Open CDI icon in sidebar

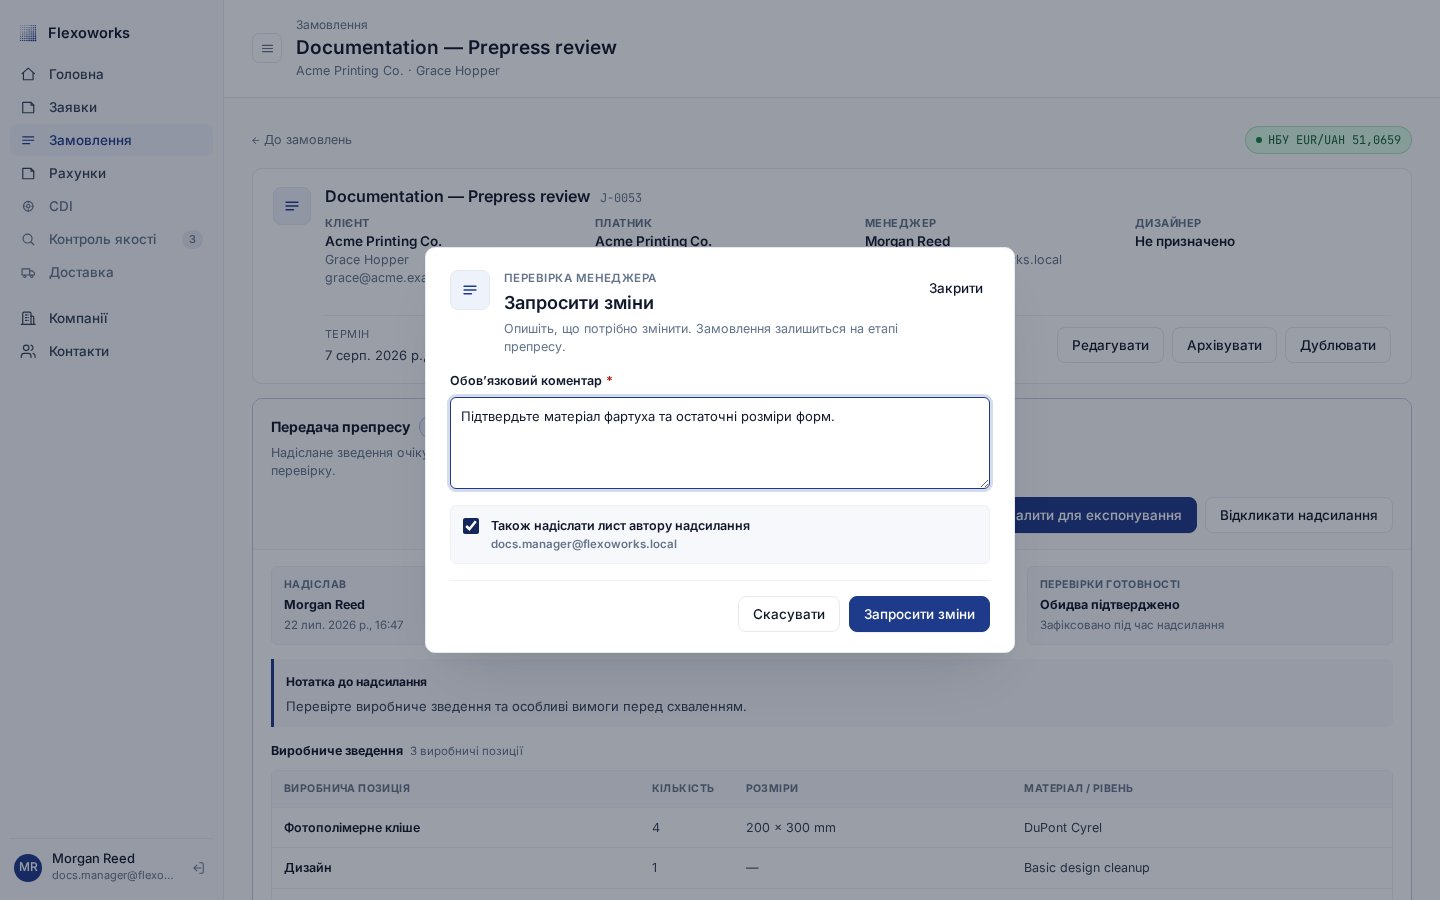click(x=29, y=206)
